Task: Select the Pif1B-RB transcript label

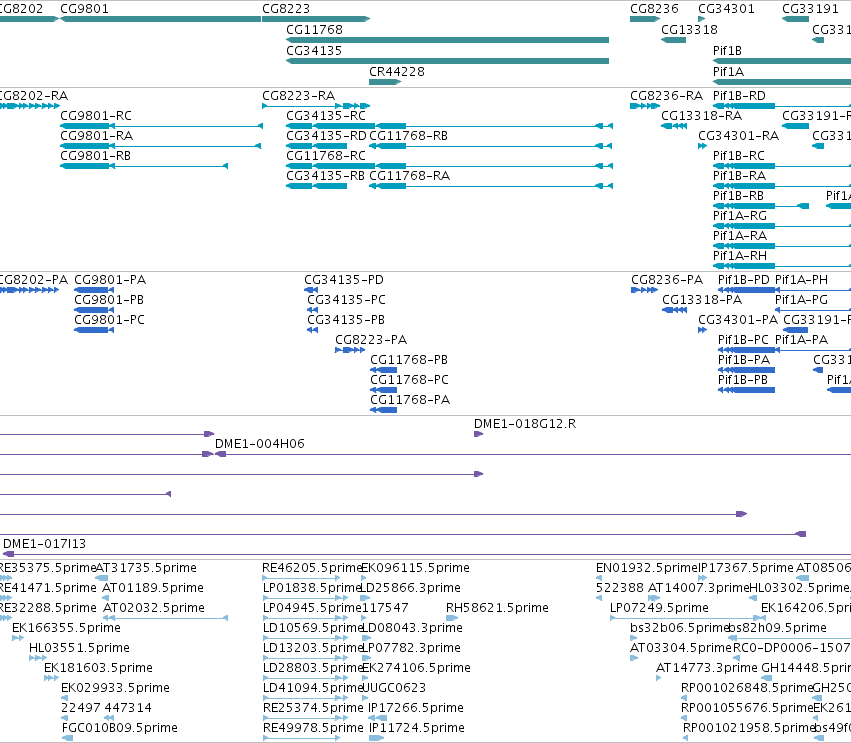Action: [x=738, y=196]
